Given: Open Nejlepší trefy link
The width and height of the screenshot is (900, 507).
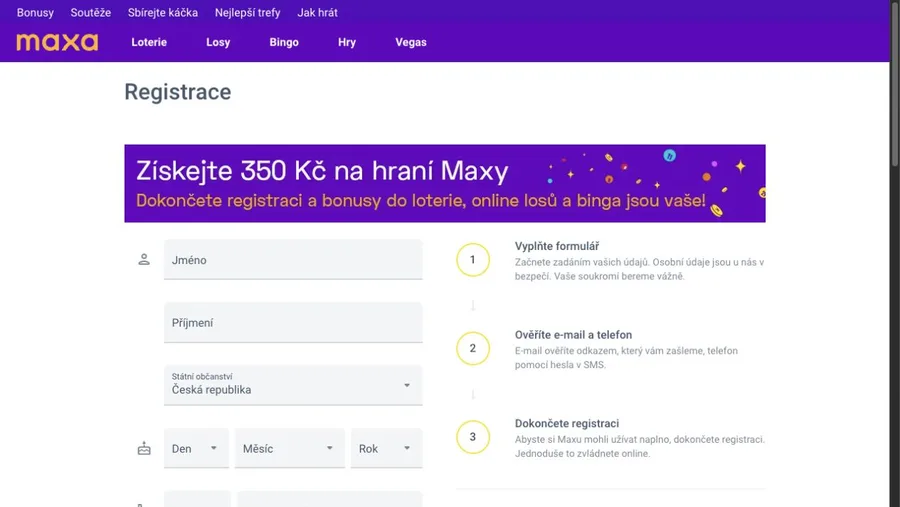Looking at the screenshot, I should (247, 13).
